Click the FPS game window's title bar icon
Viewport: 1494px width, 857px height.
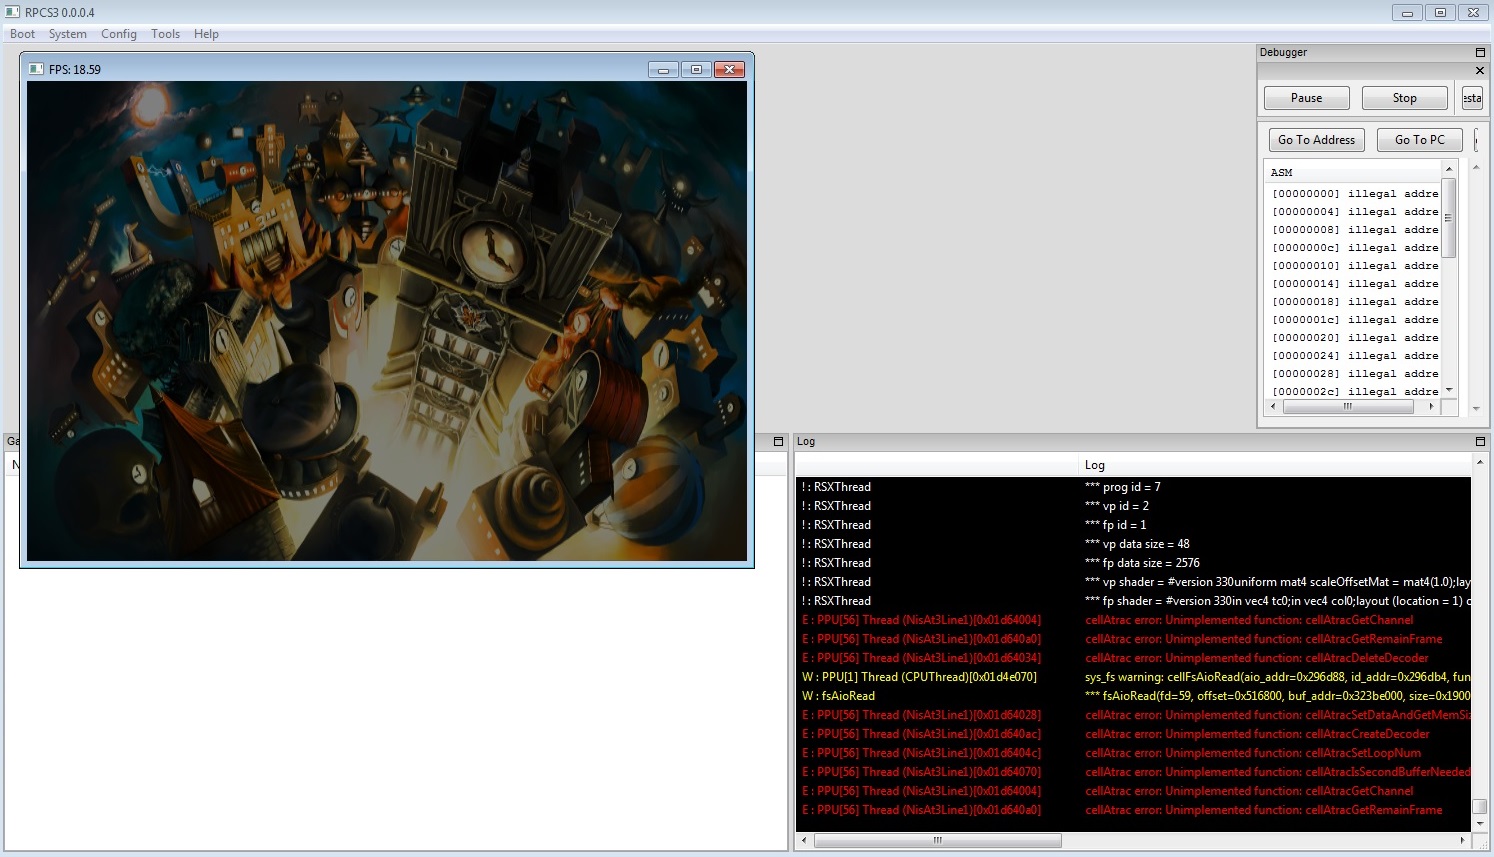(x=36, y=69)
